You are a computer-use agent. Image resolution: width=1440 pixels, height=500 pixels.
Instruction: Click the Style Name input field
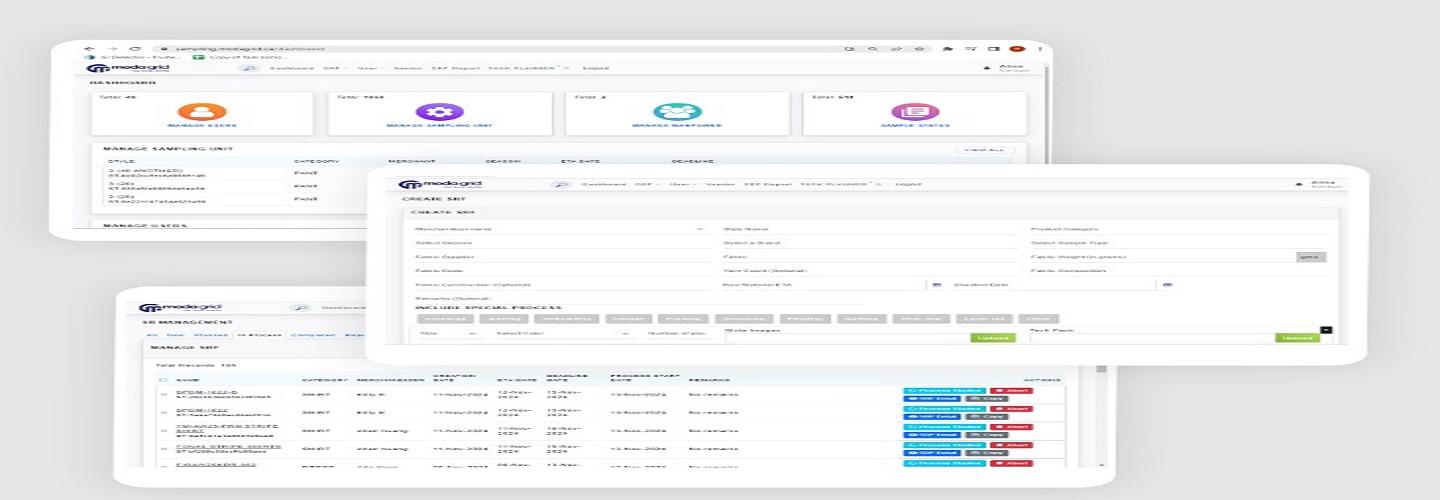[x=860, y=229]
